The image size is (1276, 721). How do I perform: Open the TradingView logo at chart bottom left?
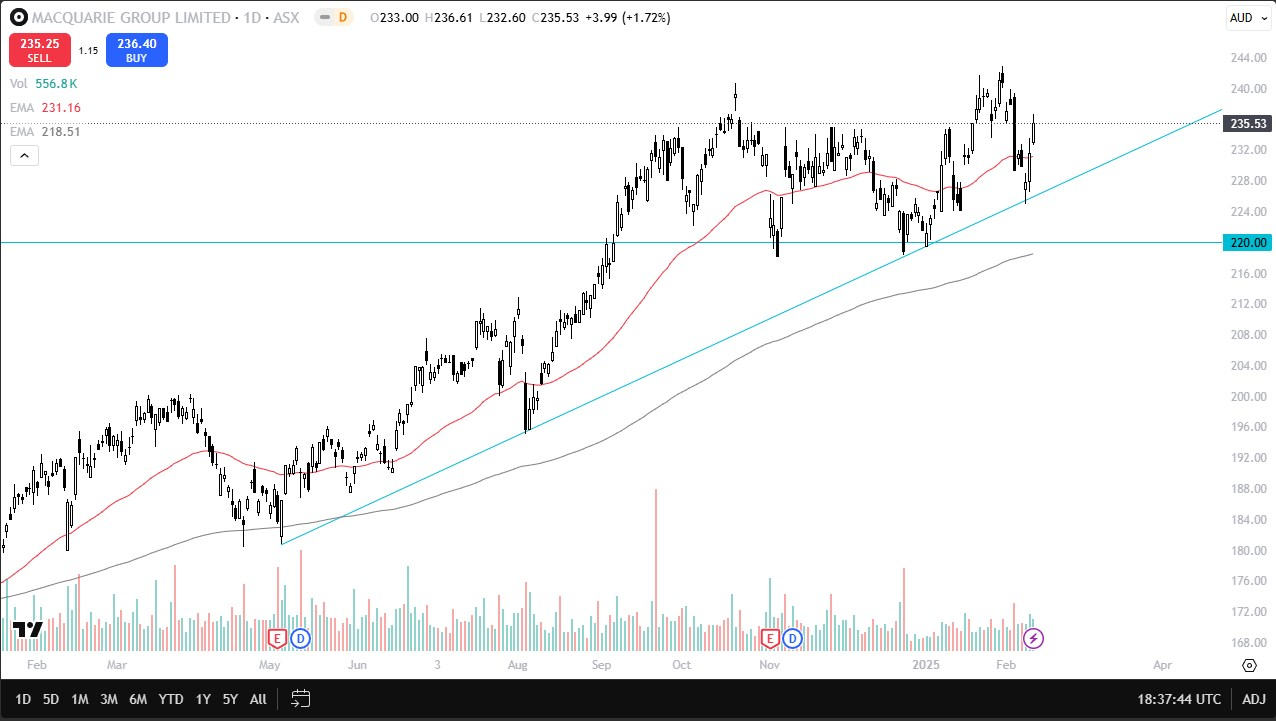pos(27,629)
